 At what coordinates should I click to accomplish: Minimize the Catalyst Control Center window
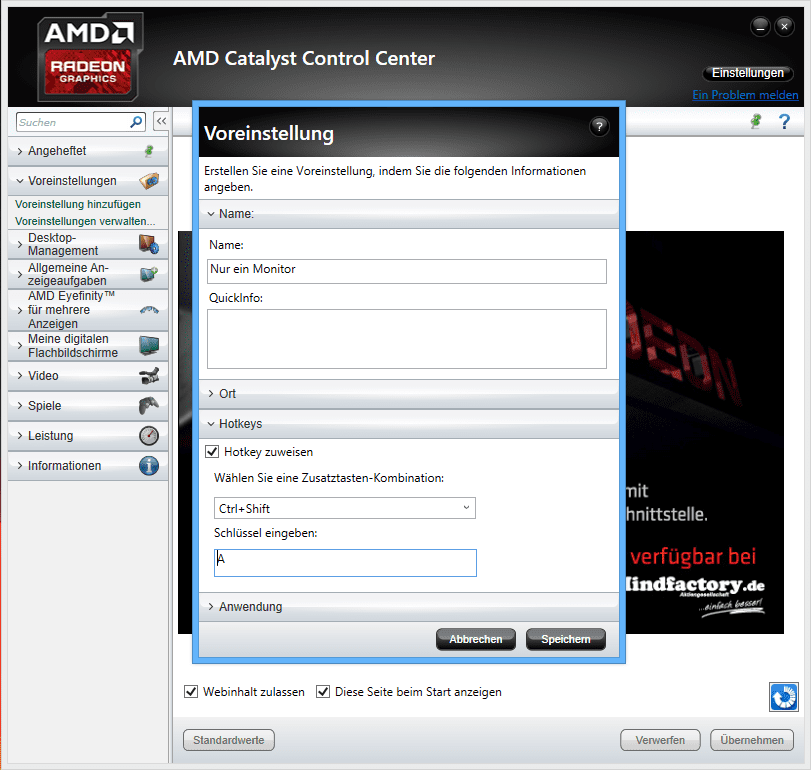pyautogui.click(x=760, y=26)
